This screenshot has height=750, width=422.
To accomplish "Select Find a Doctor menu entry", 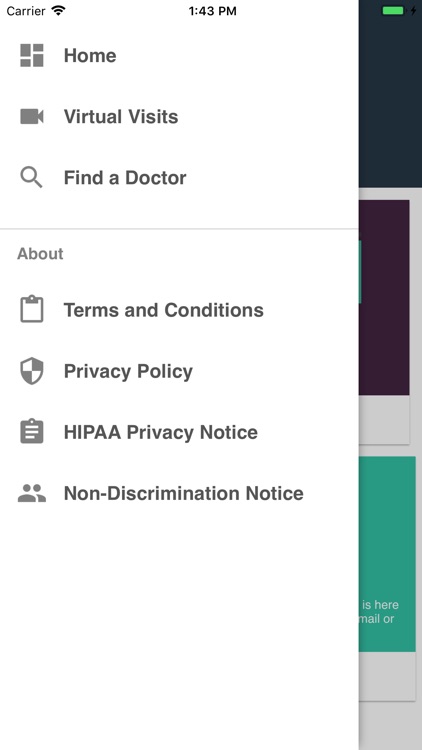I will 179,178.
